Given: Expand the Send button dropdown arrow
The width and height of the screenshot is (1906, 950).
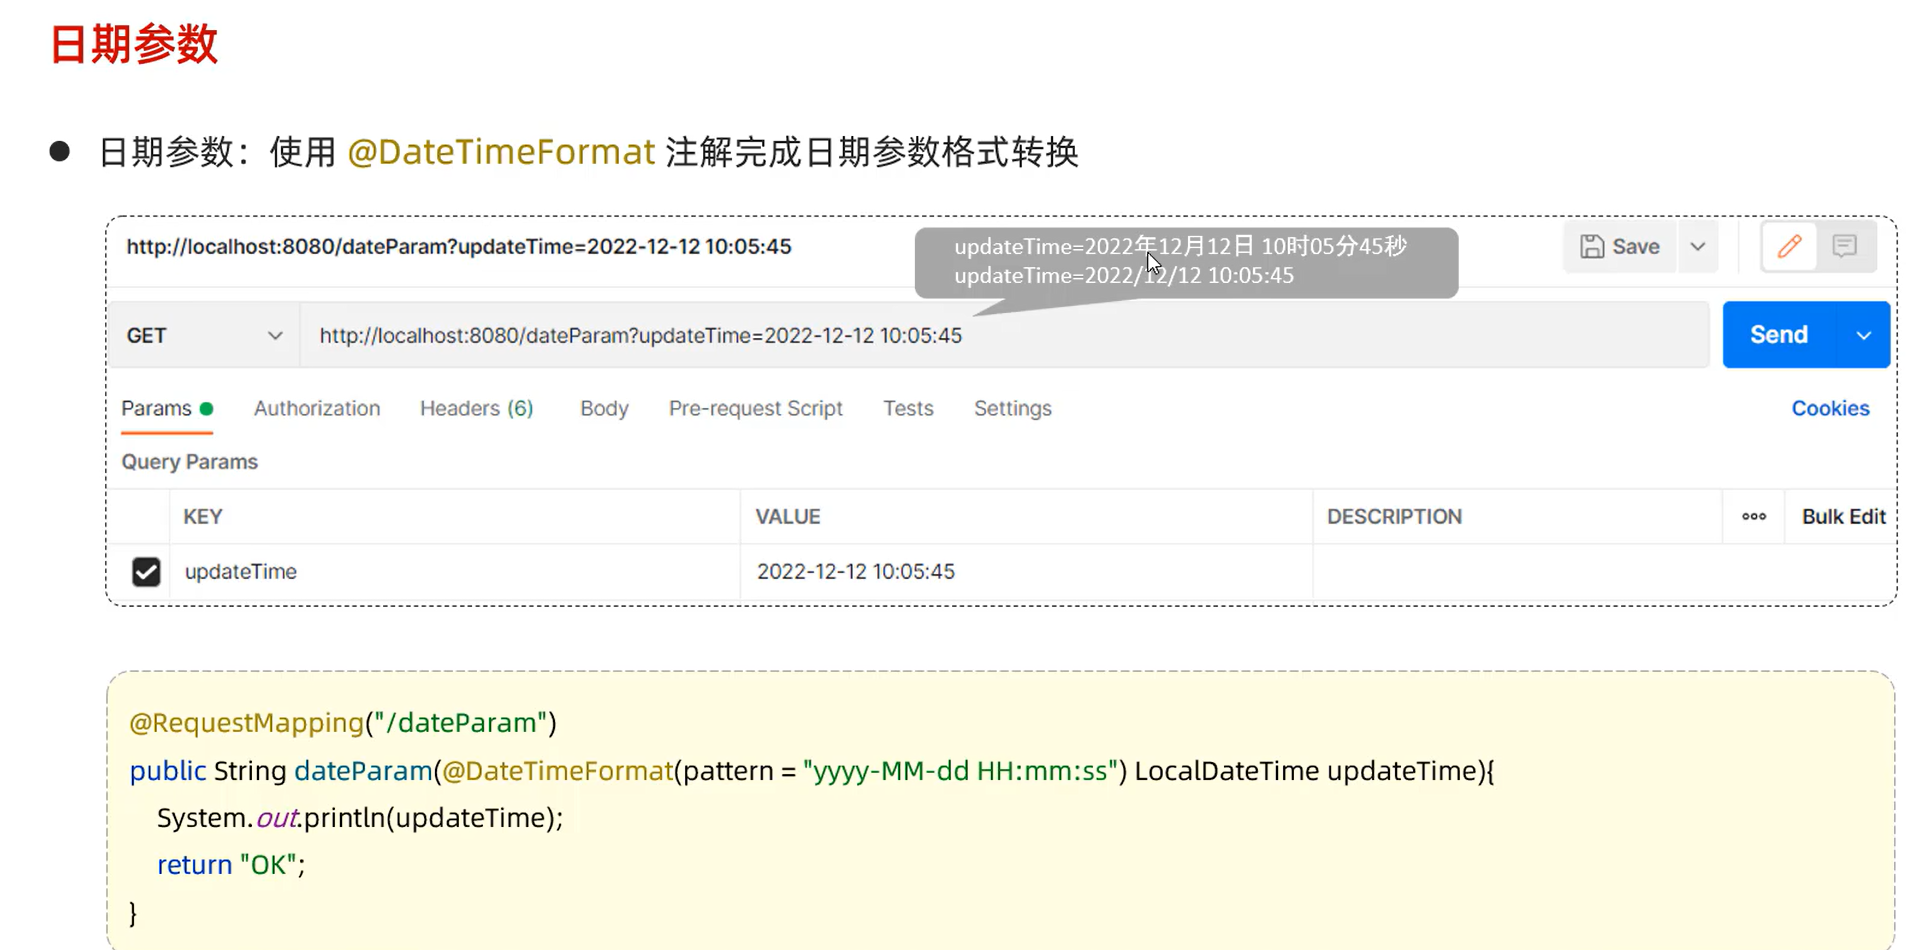Looking at the screenshot, I should tap(1863, 335).
